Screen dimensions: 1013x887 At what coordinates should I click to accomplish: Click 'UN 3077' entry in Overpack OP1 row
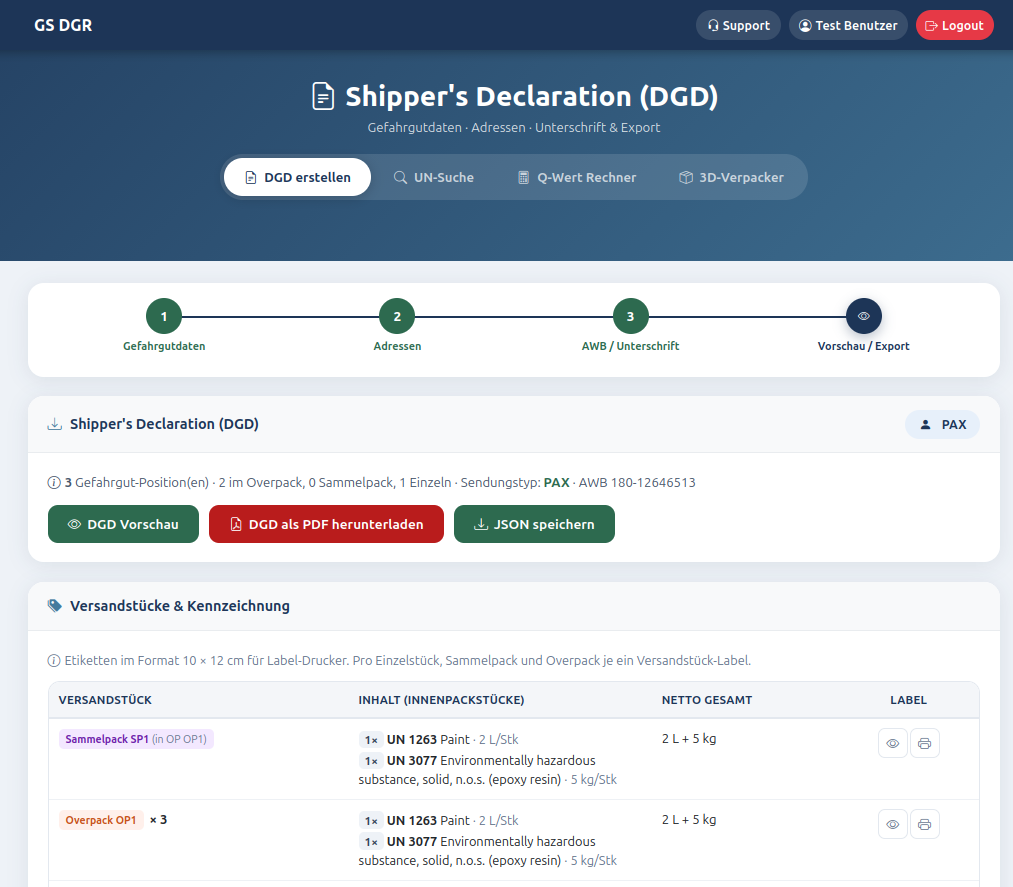(412, 841)
